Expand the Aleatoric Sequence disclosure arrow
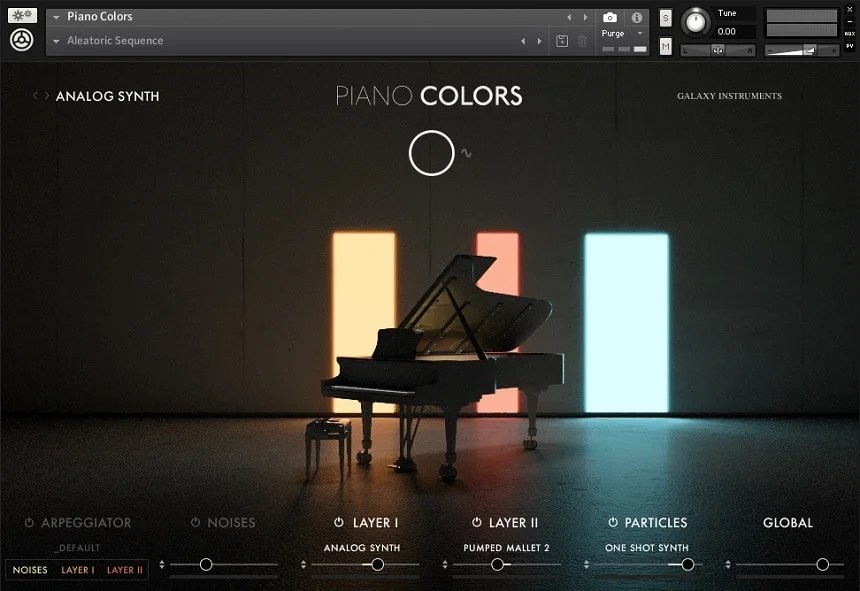860x591 pixels. [x=56, y=41]
